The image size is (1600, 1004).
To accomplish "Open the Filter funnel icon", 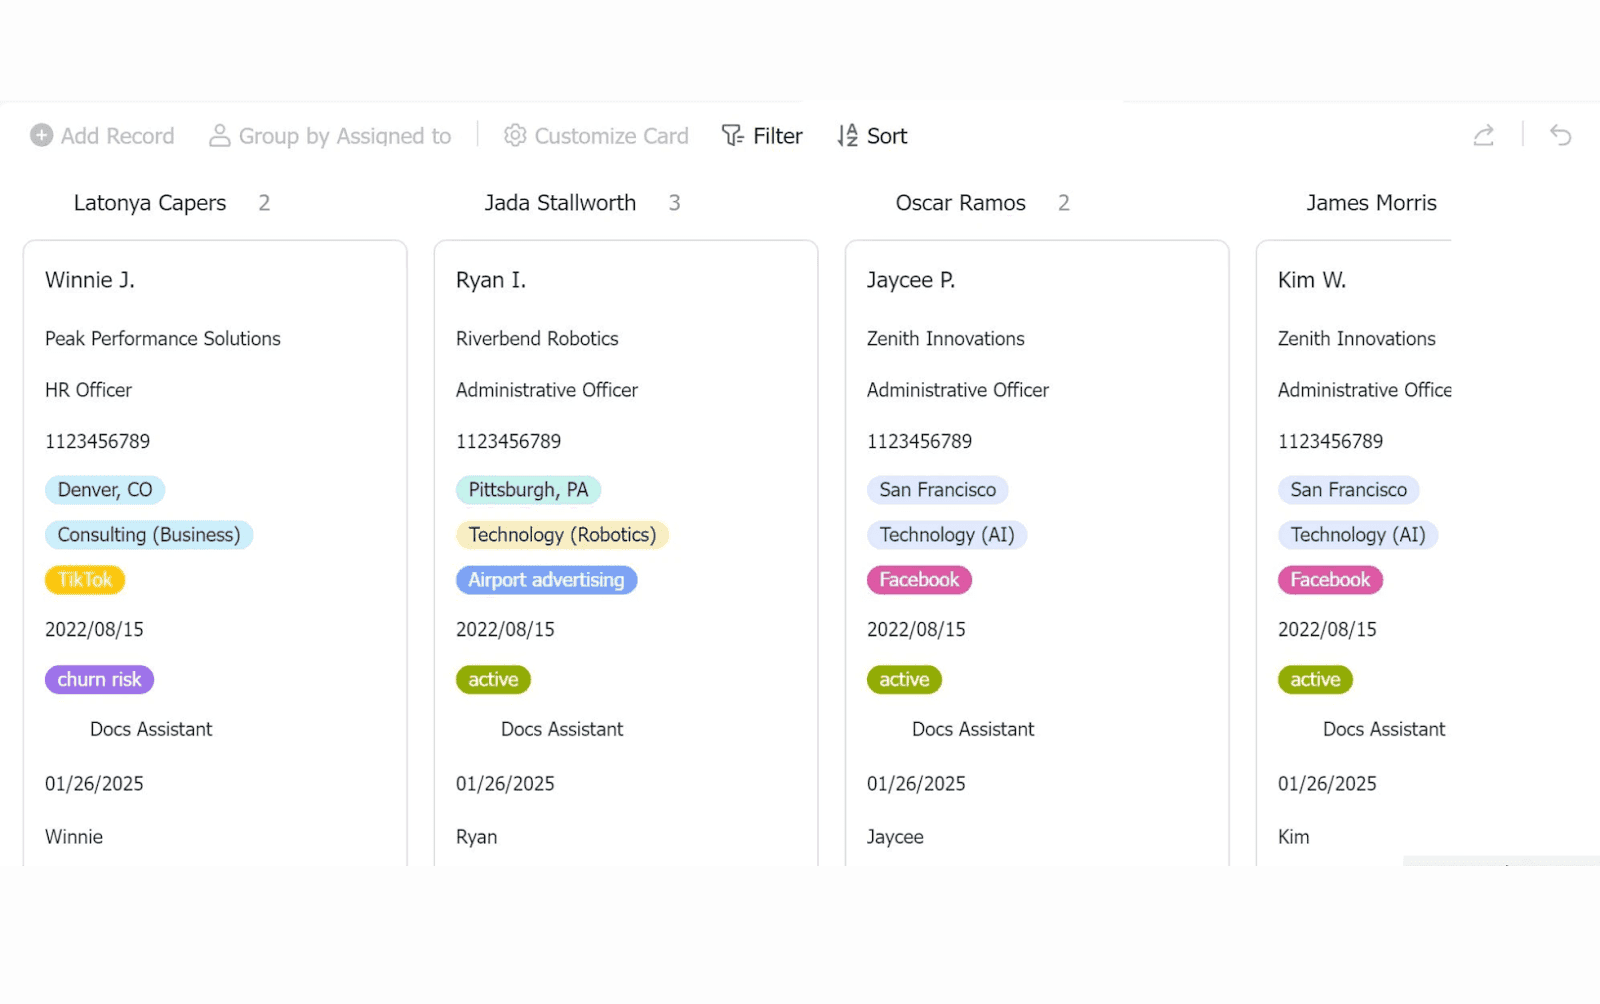I will (x=731, y=135).
